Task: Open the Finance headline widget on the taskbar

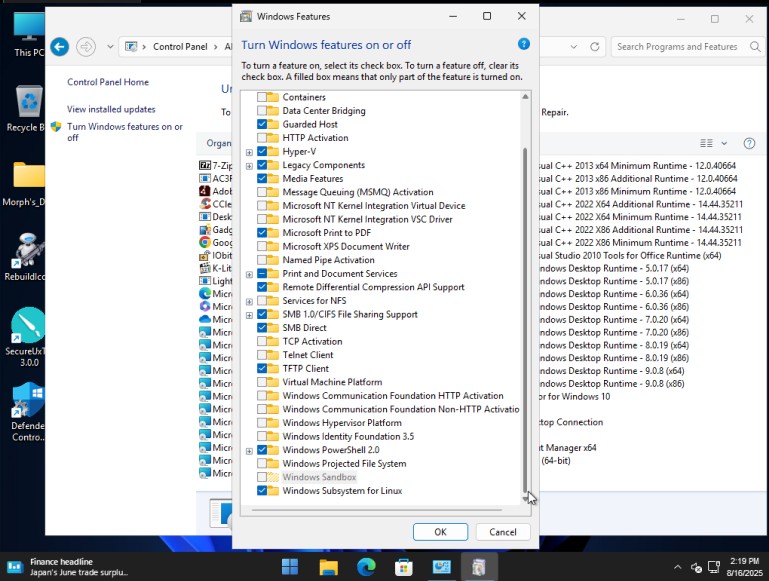Action: pyautogui.click(x=68, y=567)
